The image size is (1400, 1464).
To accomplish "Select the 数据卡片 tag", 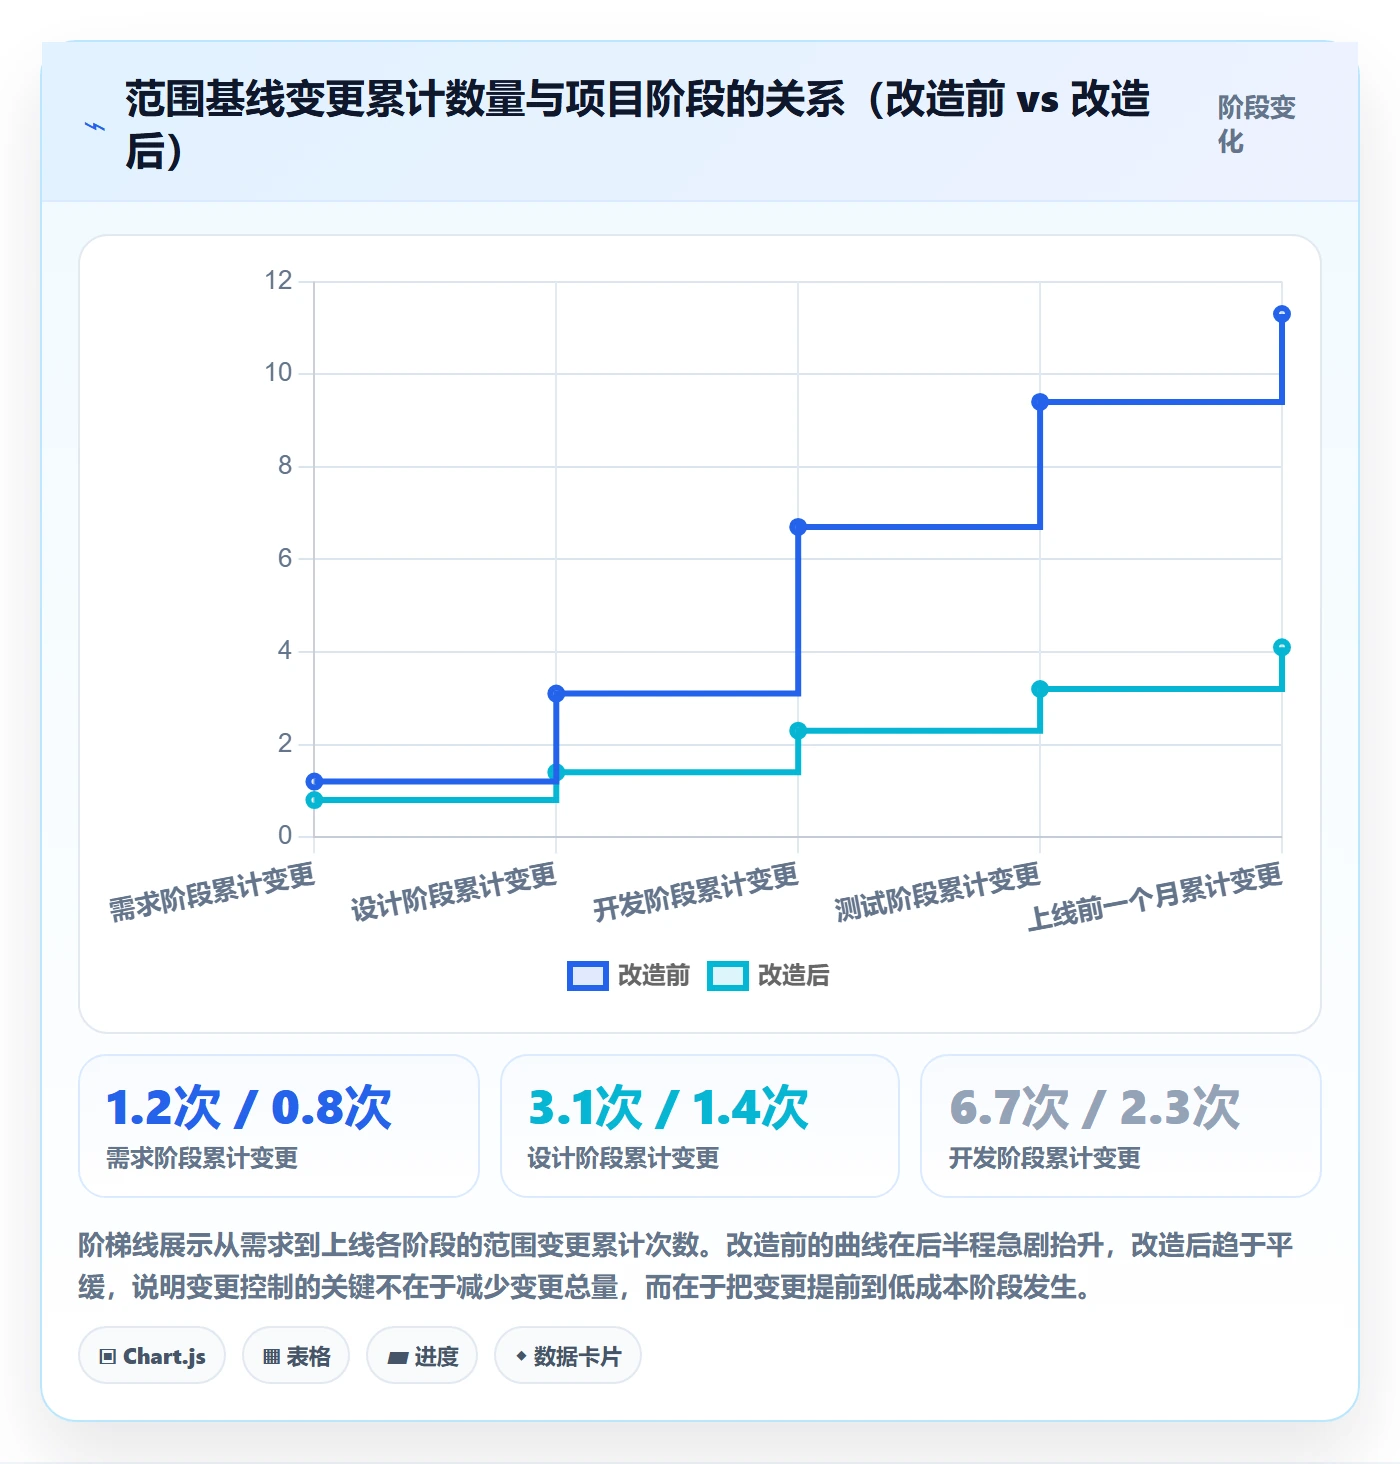I will 568,1356.
